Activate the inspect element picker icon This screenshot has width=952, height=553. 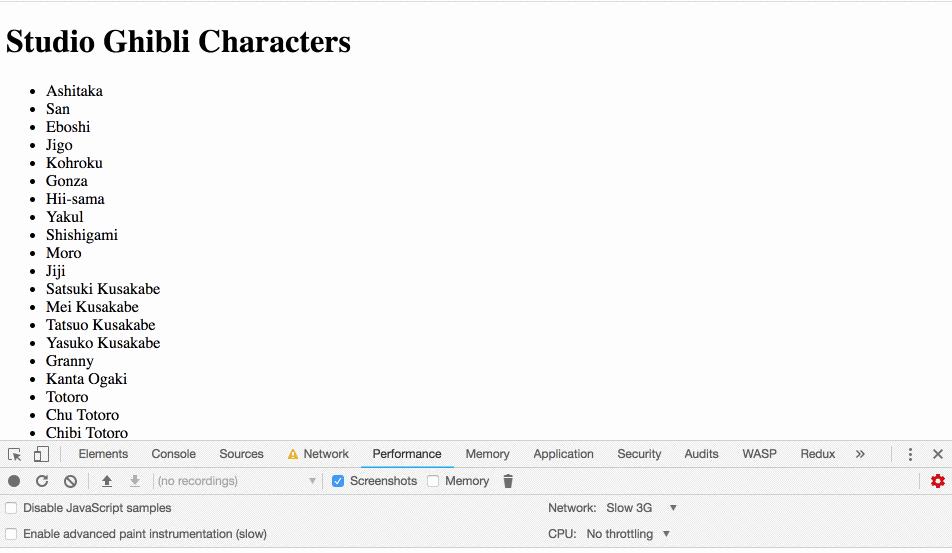[x=15, y=454]
